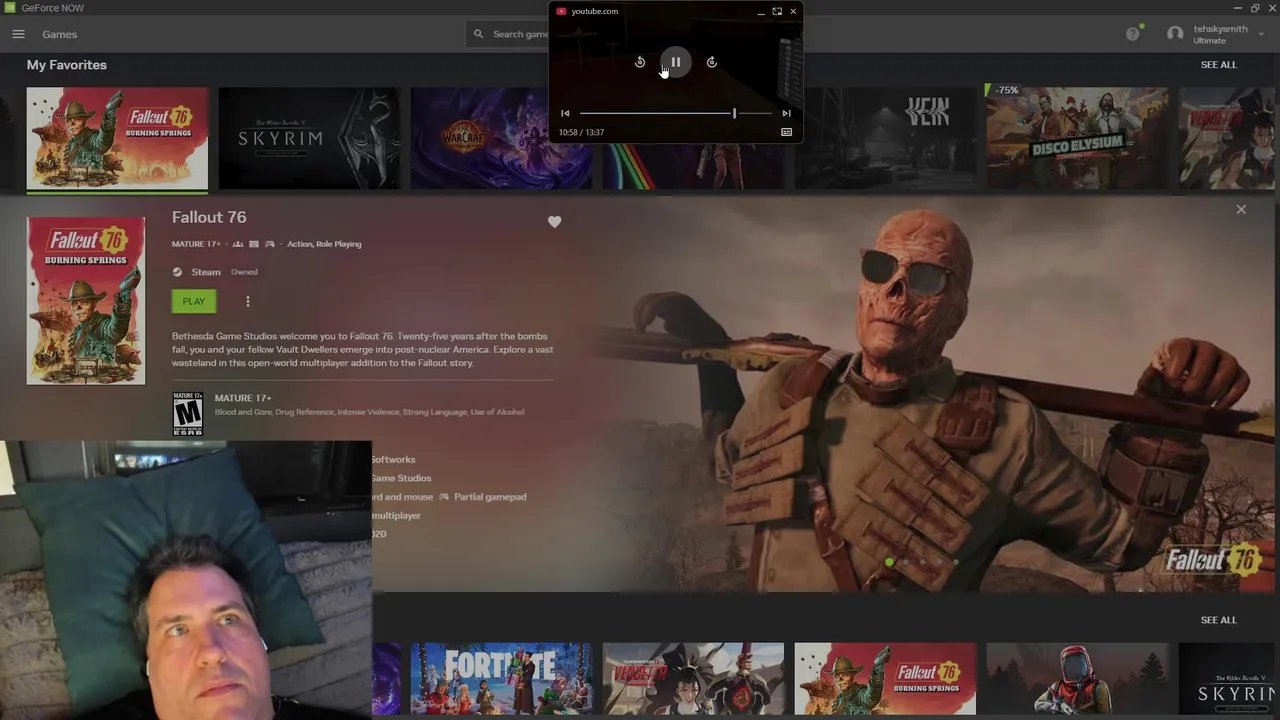Expand the account dropdown arrow

click(1261, 34)
